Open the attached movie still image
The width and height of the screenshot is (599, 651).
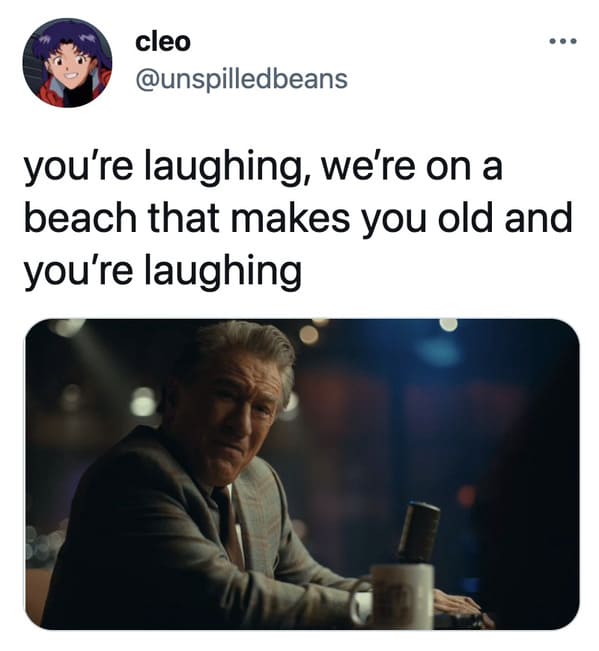[x=302, y=474]
